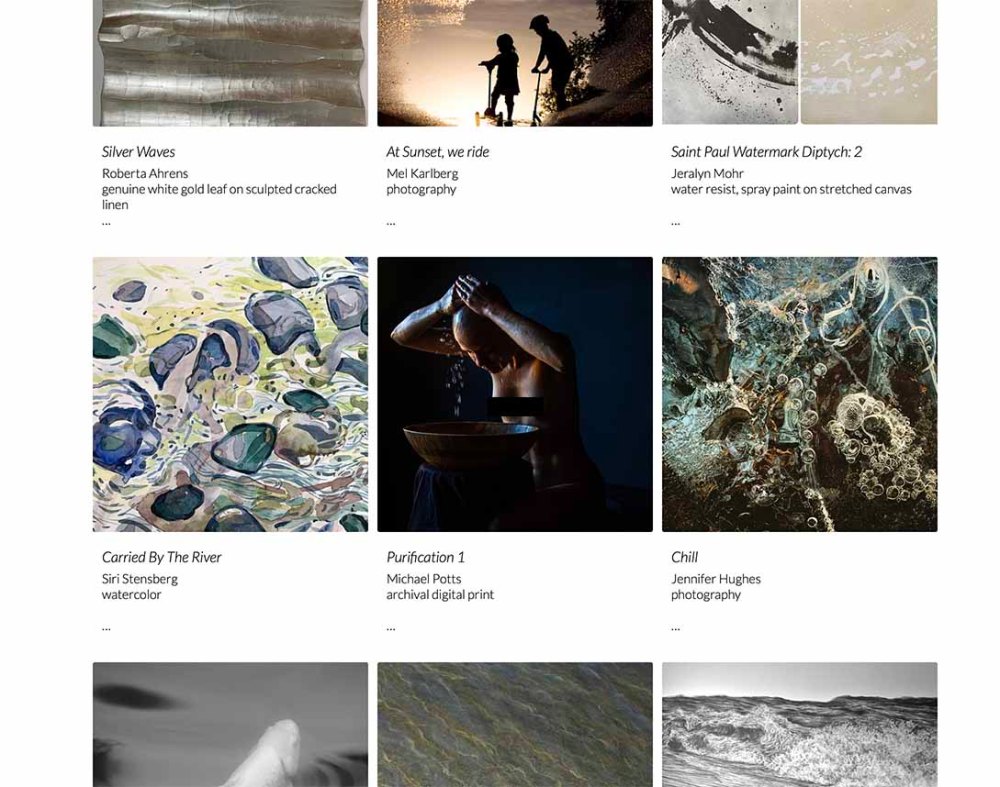1000x787 pixels.
Task: Click the Silver Waves title link
Action: coord(138,152)
